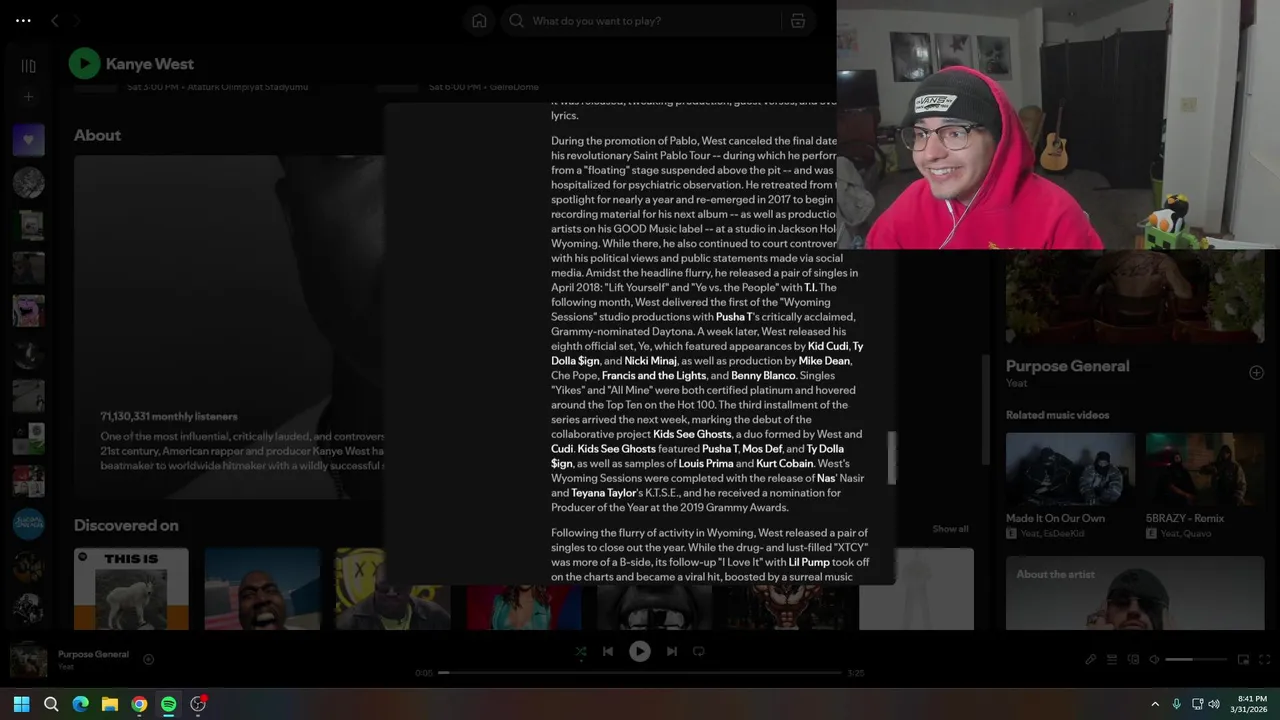Click the 'Purpose General' title in the player bar

(93, 654)
